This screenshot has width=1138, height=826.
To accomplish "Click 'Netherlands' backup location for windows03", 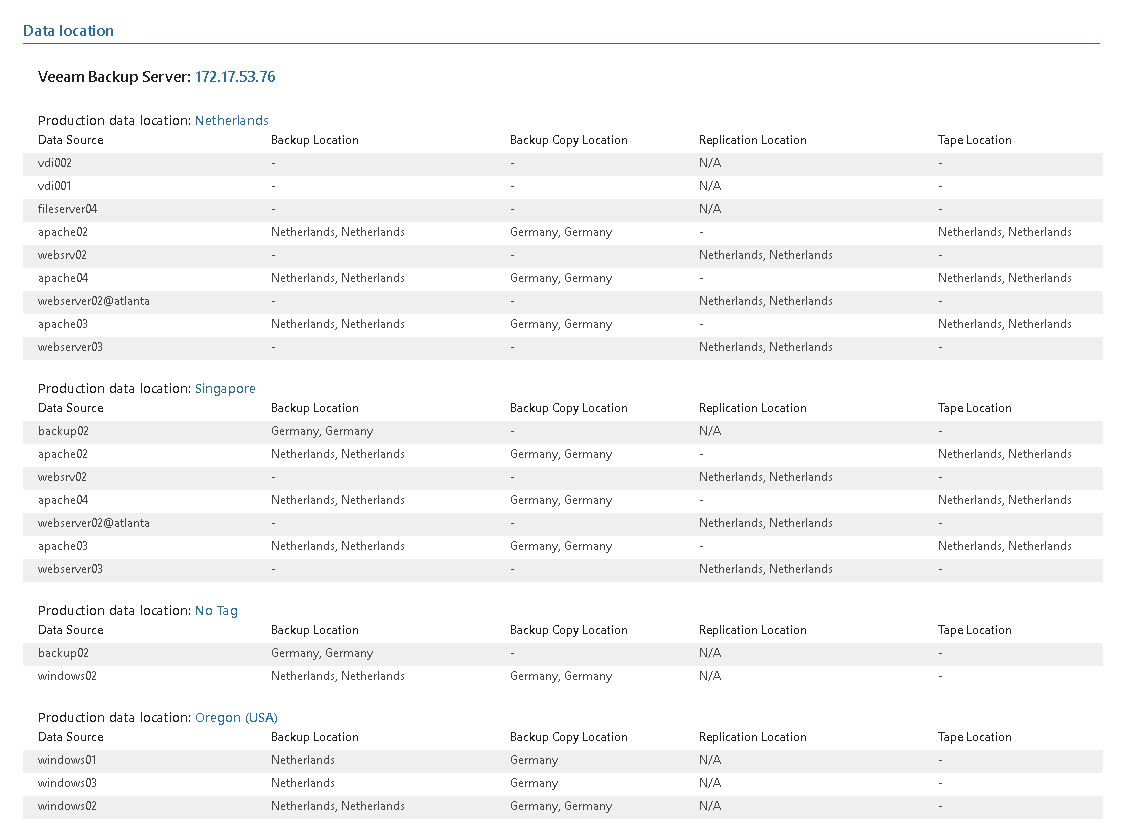I will [303, 783].
